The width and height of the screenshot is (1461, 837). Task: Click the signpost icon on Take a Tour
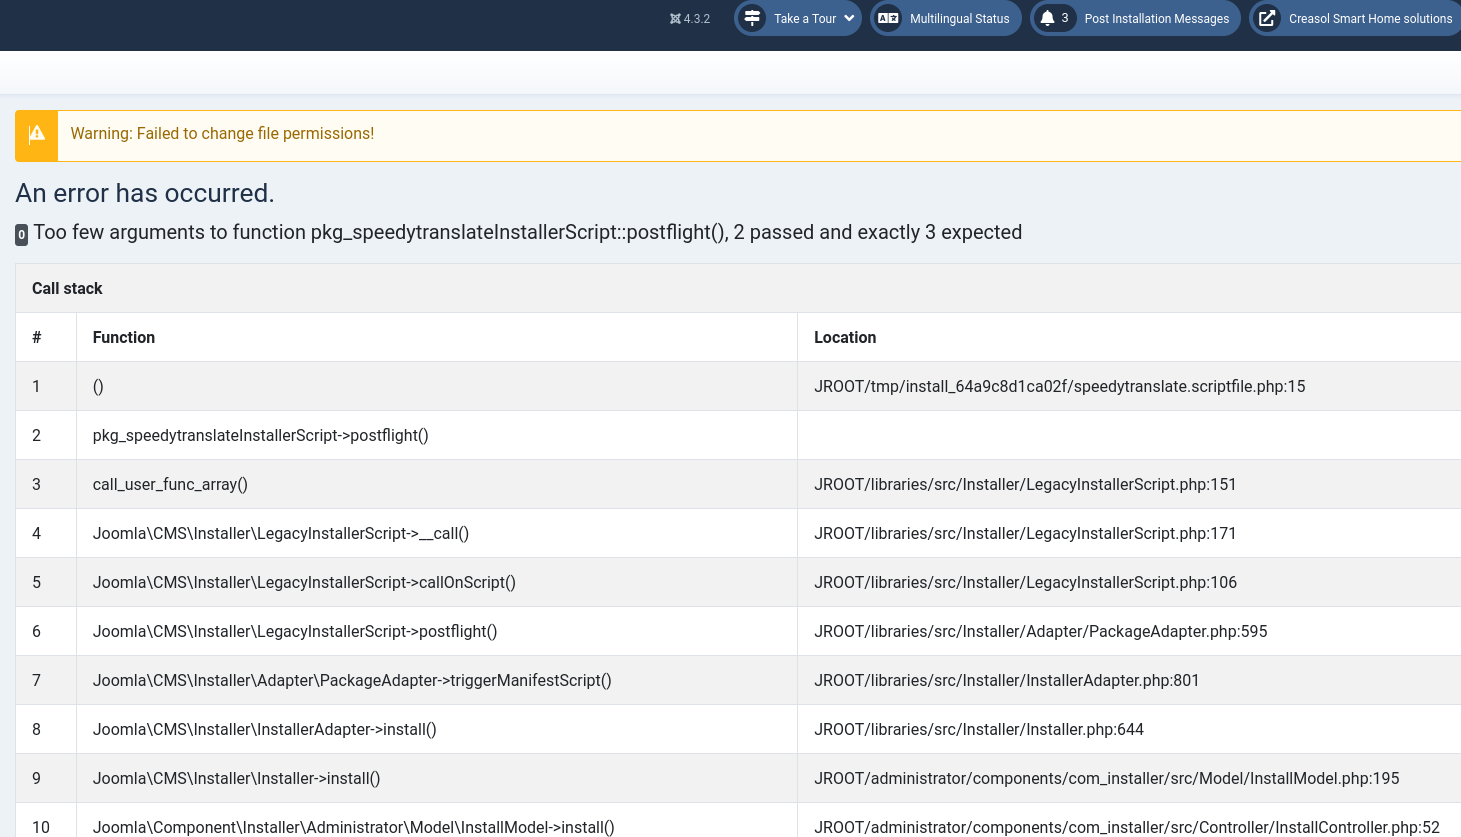[x=752, y=18]
